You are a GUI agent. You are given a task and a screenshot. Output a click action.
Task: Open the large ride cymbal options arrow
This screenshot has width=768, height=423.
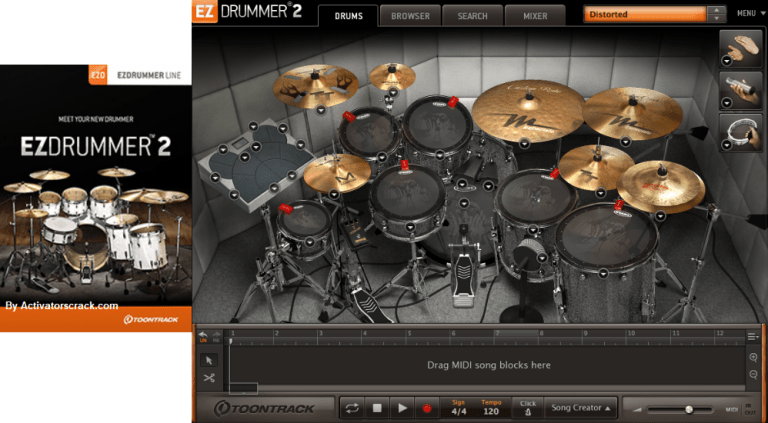click(525, 143)
